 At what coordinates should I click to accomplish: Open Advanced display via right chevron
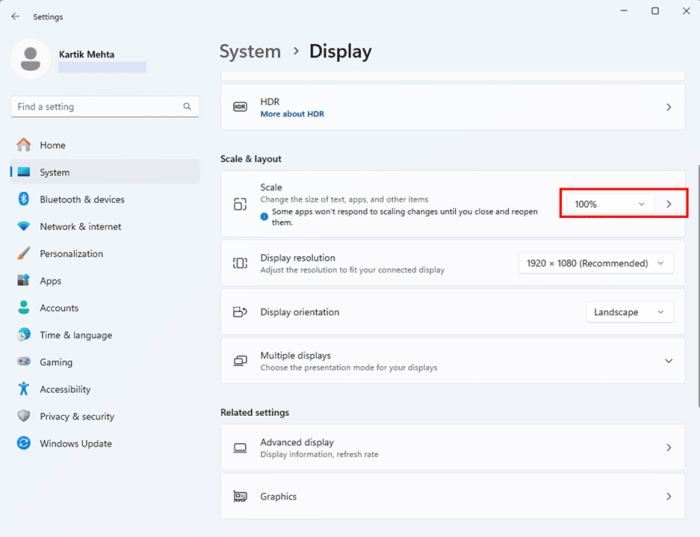coord(669,448)
